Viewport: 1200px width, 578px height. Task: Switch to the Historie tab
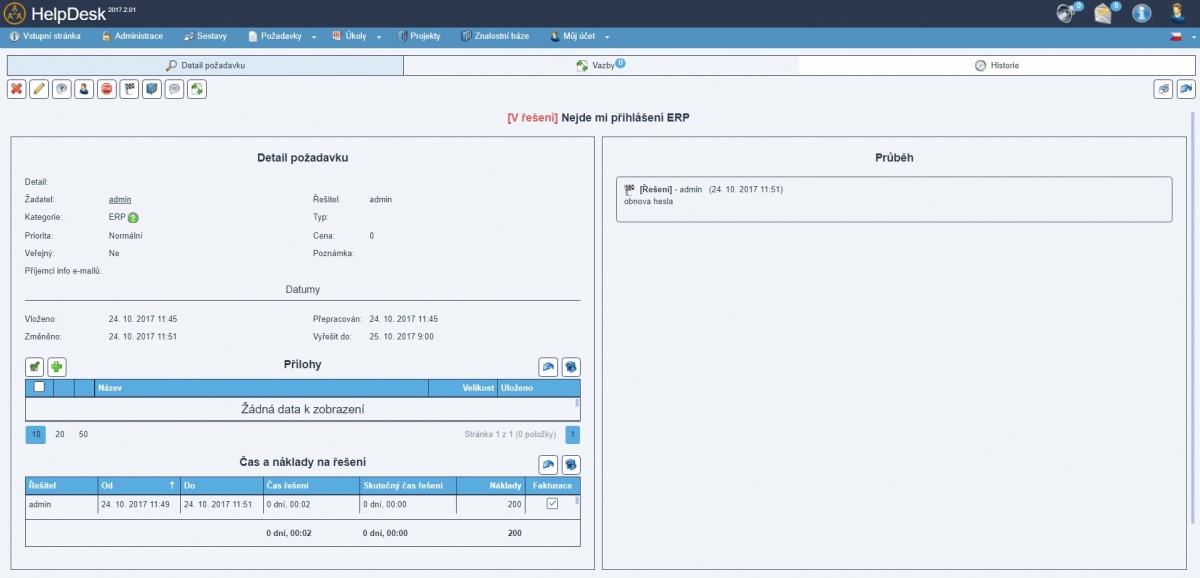pyautogui.click(x=997, y=65)
